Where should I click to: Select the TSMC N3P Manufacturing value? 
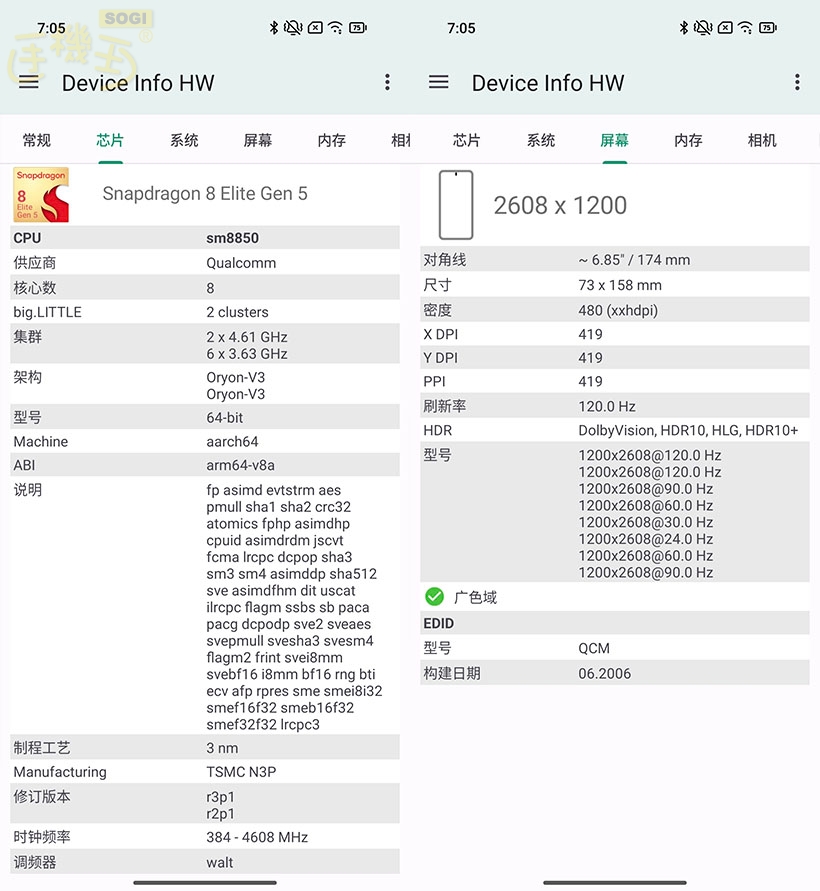click(241, 772)
